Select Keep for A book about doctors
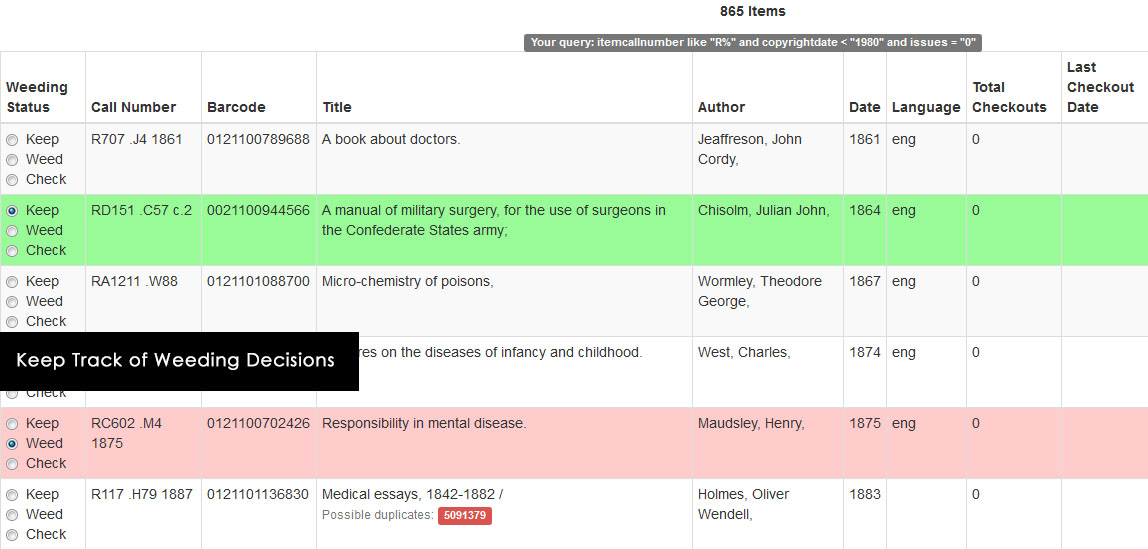 pyautogui.click(x=12, y=140)
